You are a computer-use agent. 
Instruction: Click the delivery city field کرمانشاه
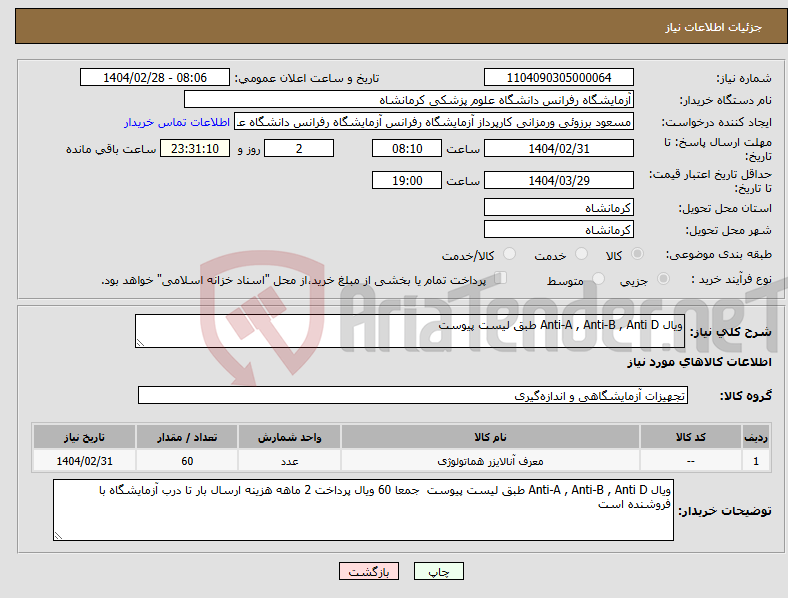click(x=558, y=229)
